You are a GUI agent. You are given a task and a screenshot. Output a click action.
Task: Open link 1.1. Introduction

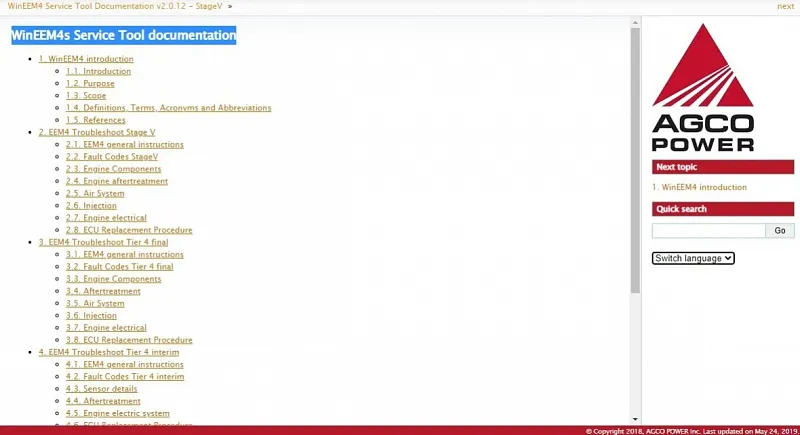tap(98, 71)
